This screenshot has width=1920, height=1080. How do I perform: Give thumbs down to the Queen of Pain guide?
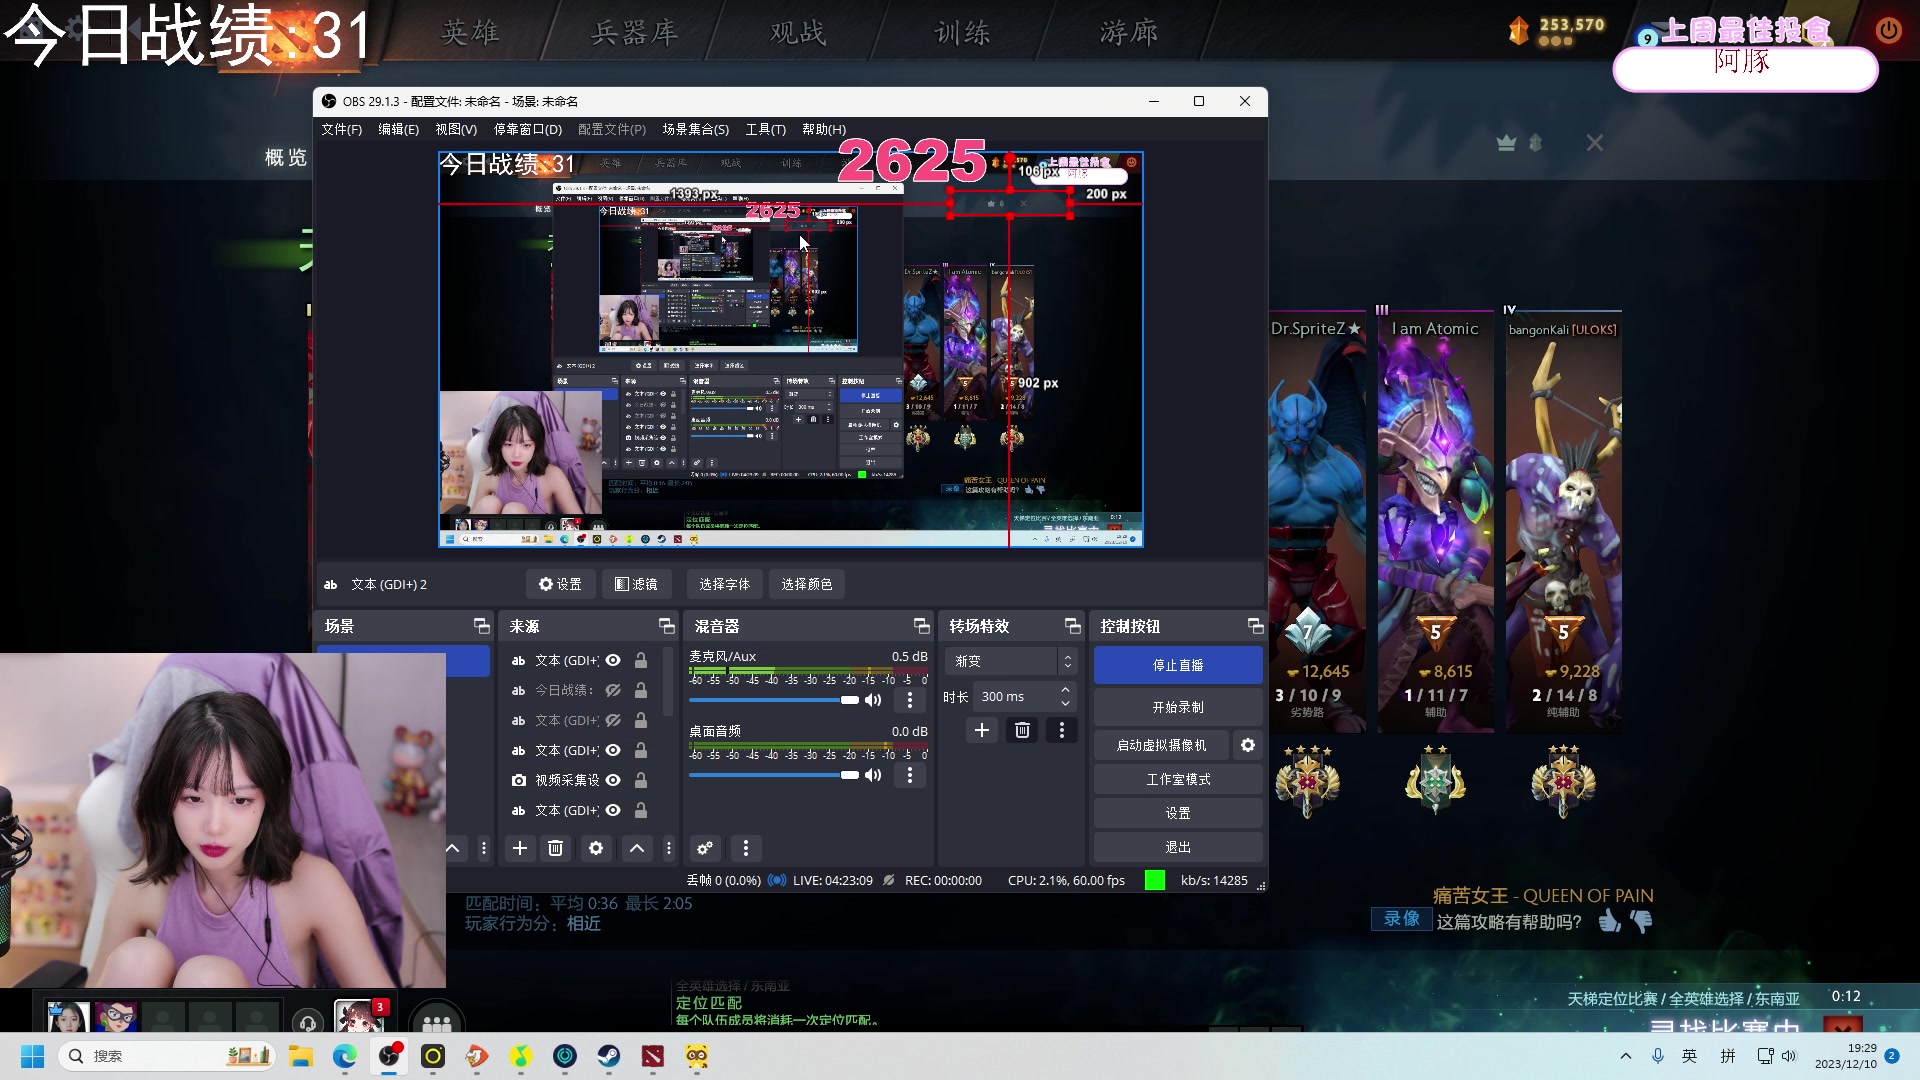(x=1642, y=921)
